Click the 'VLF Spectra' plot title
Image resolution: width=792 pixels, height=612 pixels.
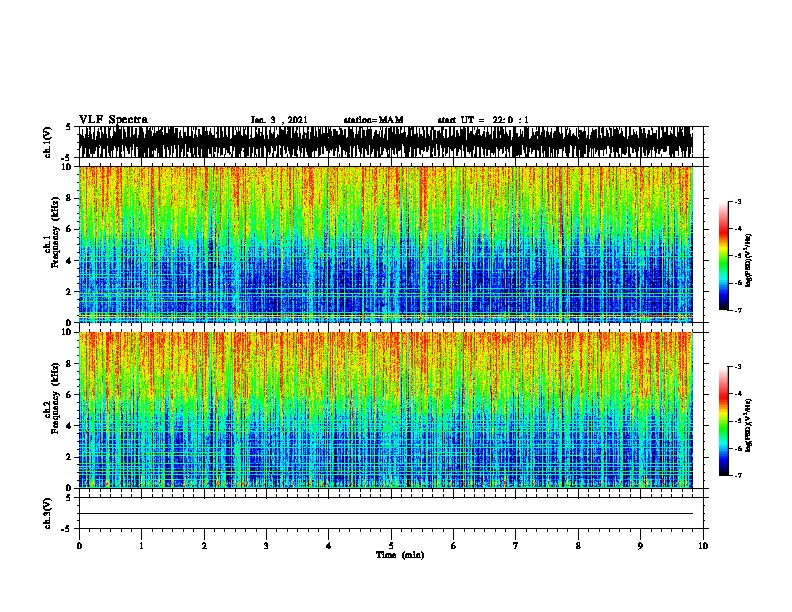(113, 120)
